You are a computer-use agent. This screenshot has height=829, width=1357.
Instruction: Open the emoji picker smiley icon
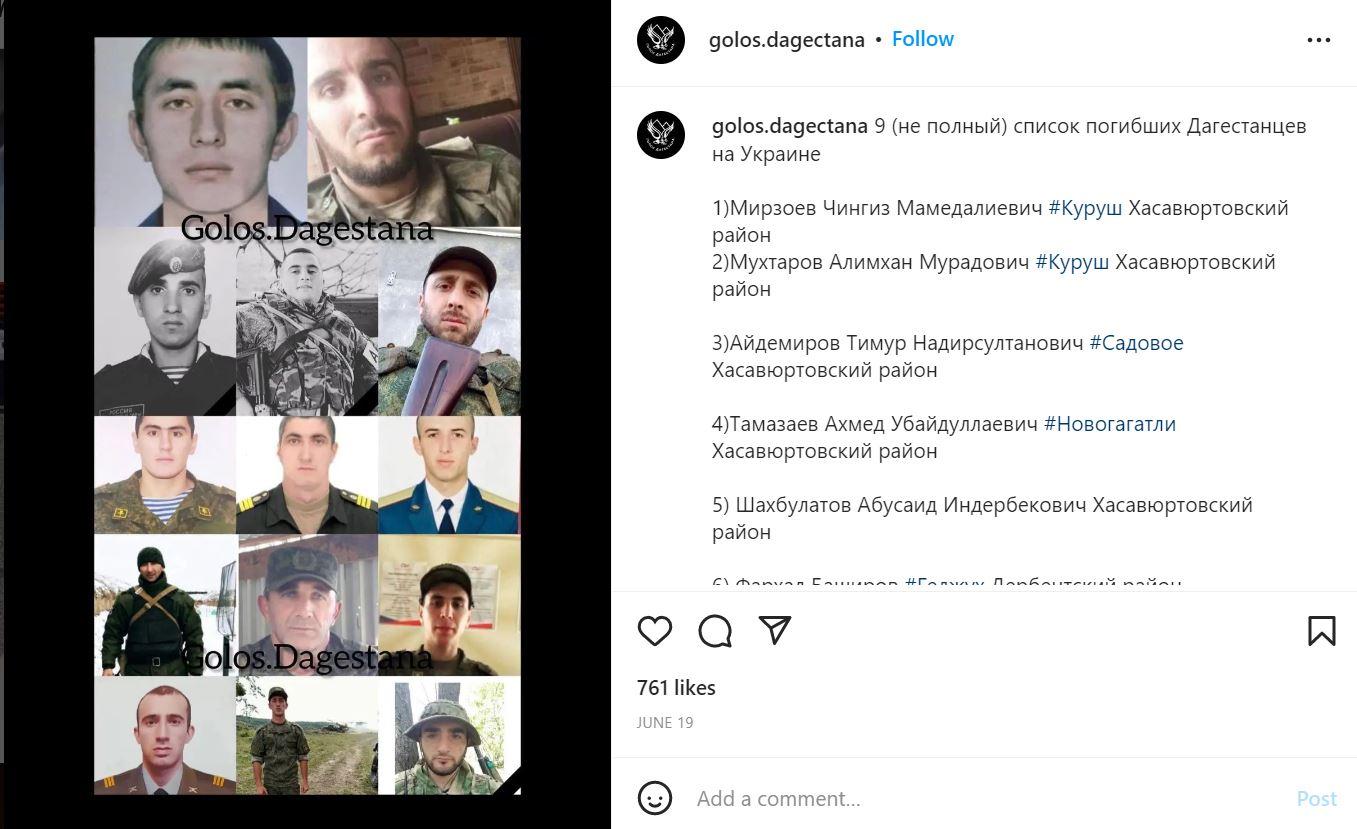tap(655, 798)
